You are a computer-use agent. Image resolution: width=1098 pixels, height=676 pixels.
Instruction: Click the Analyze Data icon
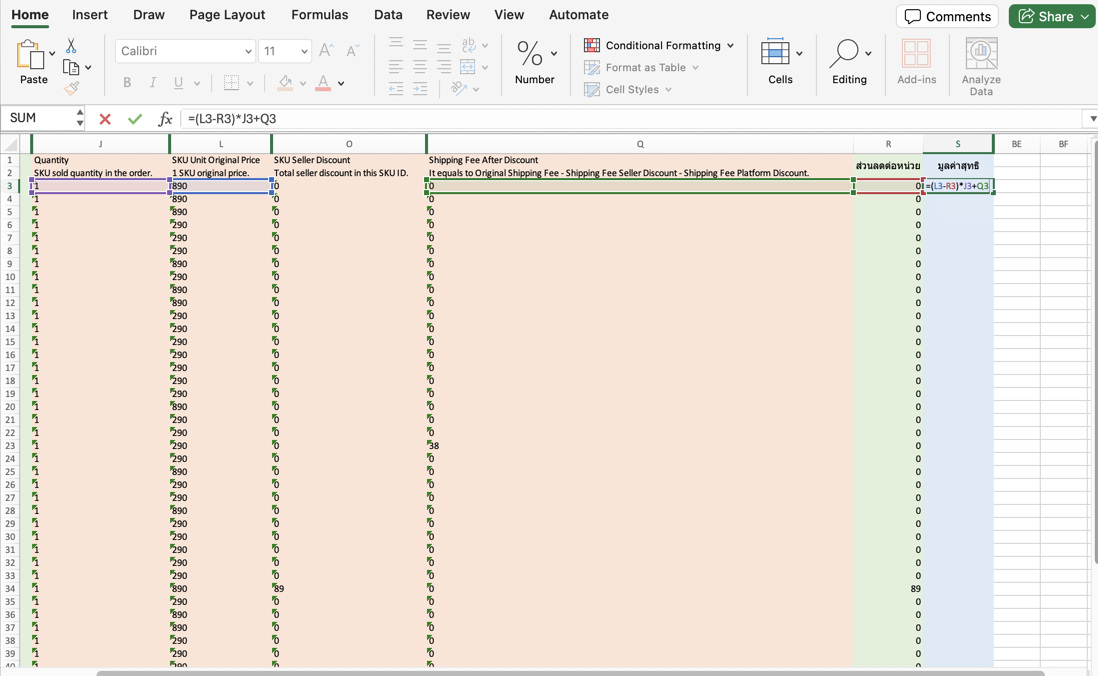[981, 53]
